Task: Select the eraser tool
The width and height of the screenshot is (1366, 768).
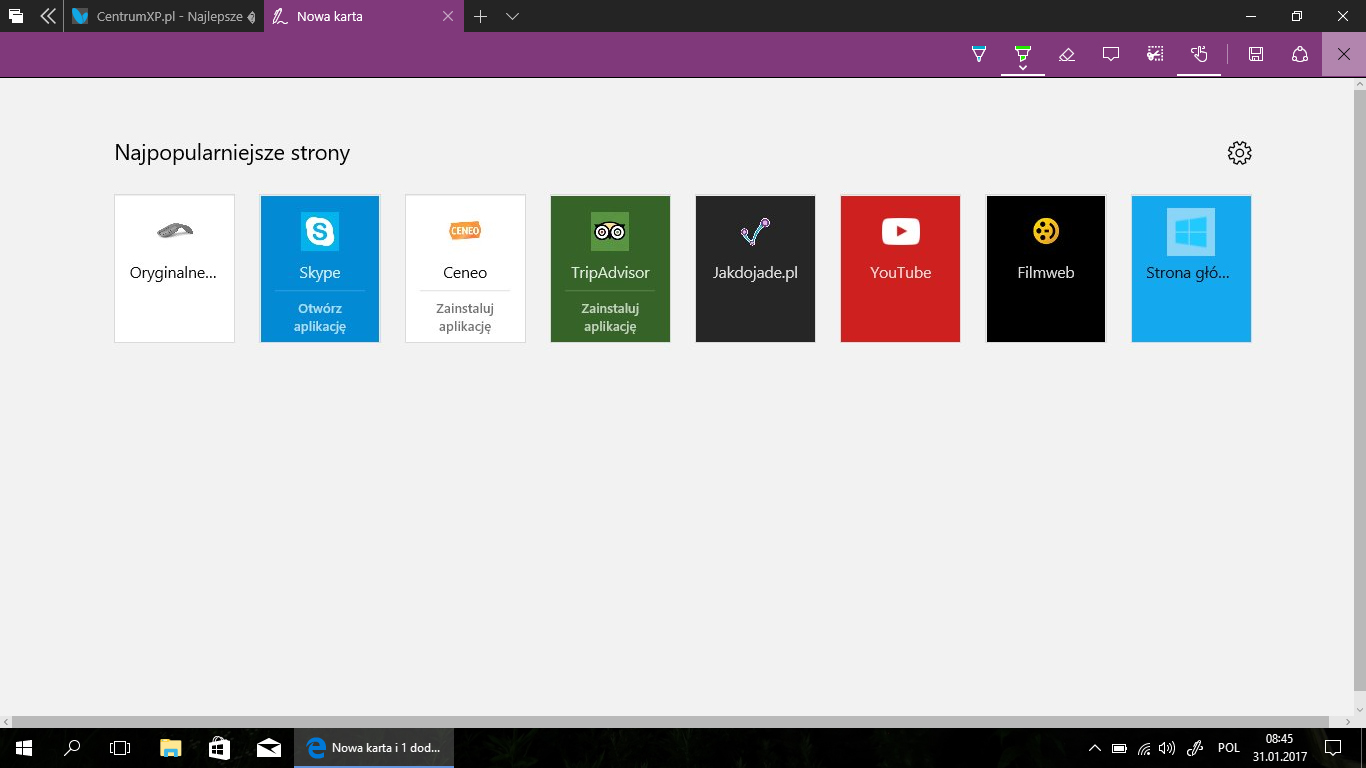Action: click(x=1066, y=54)
